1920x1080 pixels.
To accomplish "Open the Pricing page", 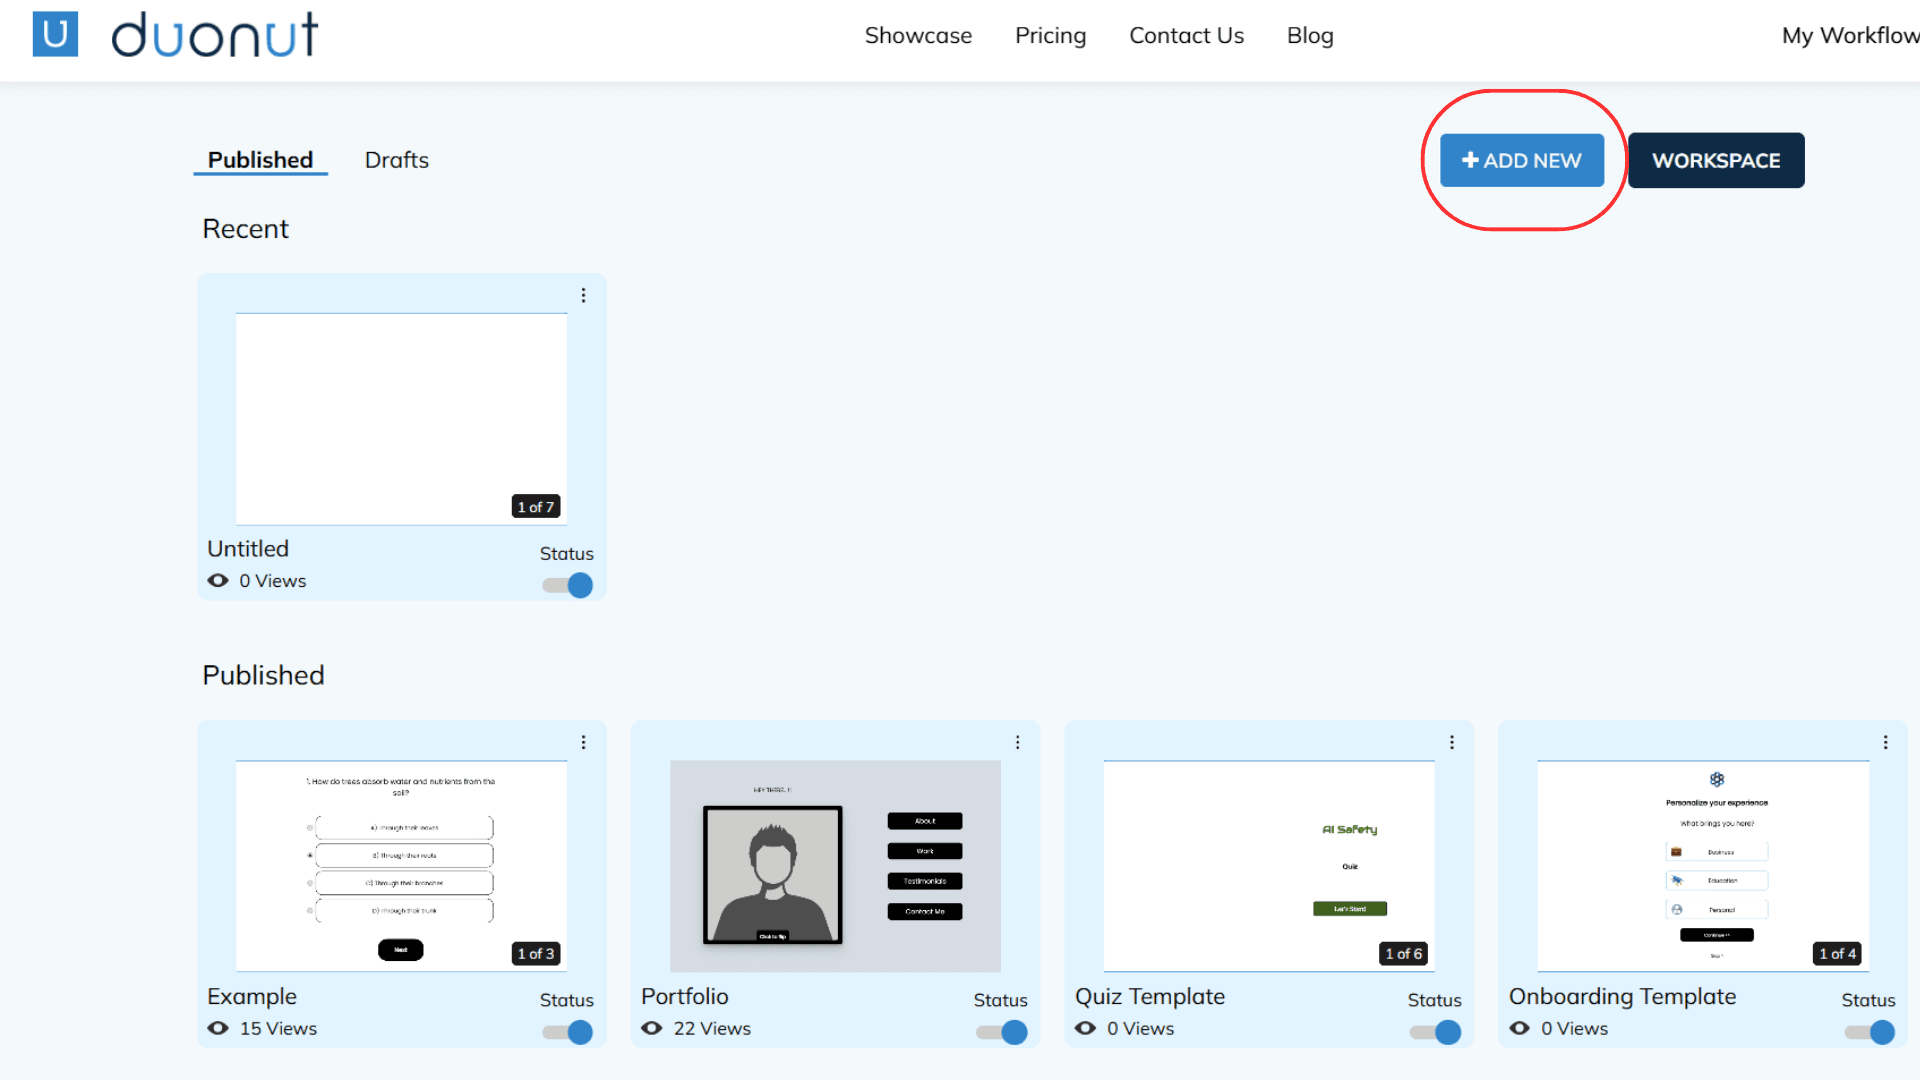I will [x=1050, y=36].
